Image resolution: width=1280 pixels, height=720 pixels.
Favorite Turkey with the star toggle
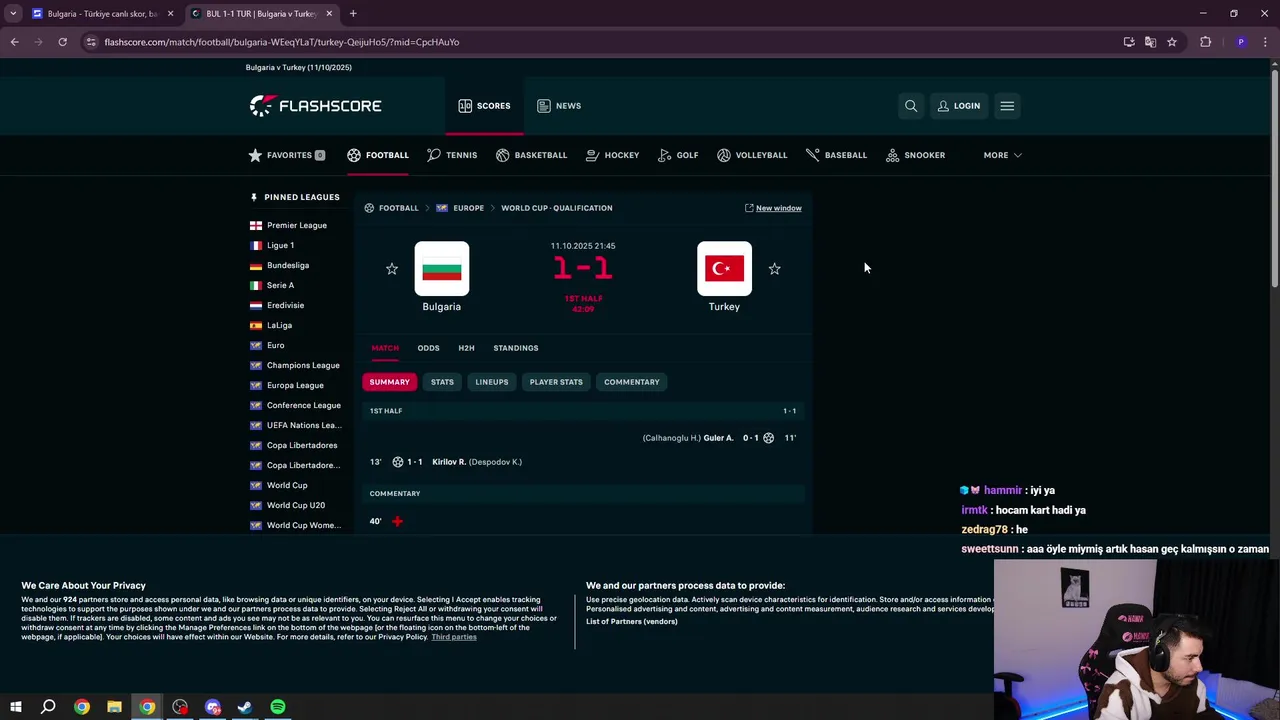[774, 269]
